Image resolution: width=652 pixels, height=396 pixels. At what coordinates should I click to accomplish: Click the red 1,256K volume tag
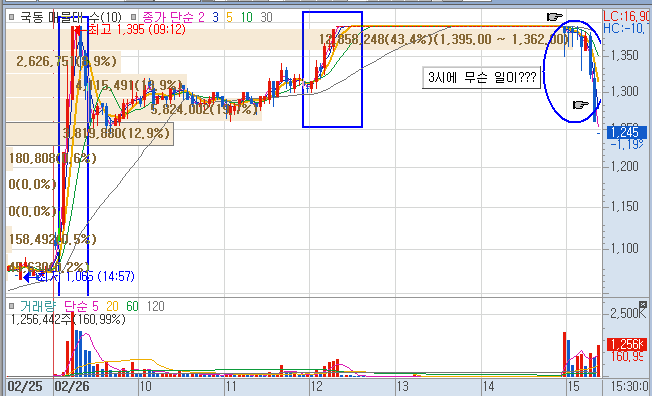point(627,344)
